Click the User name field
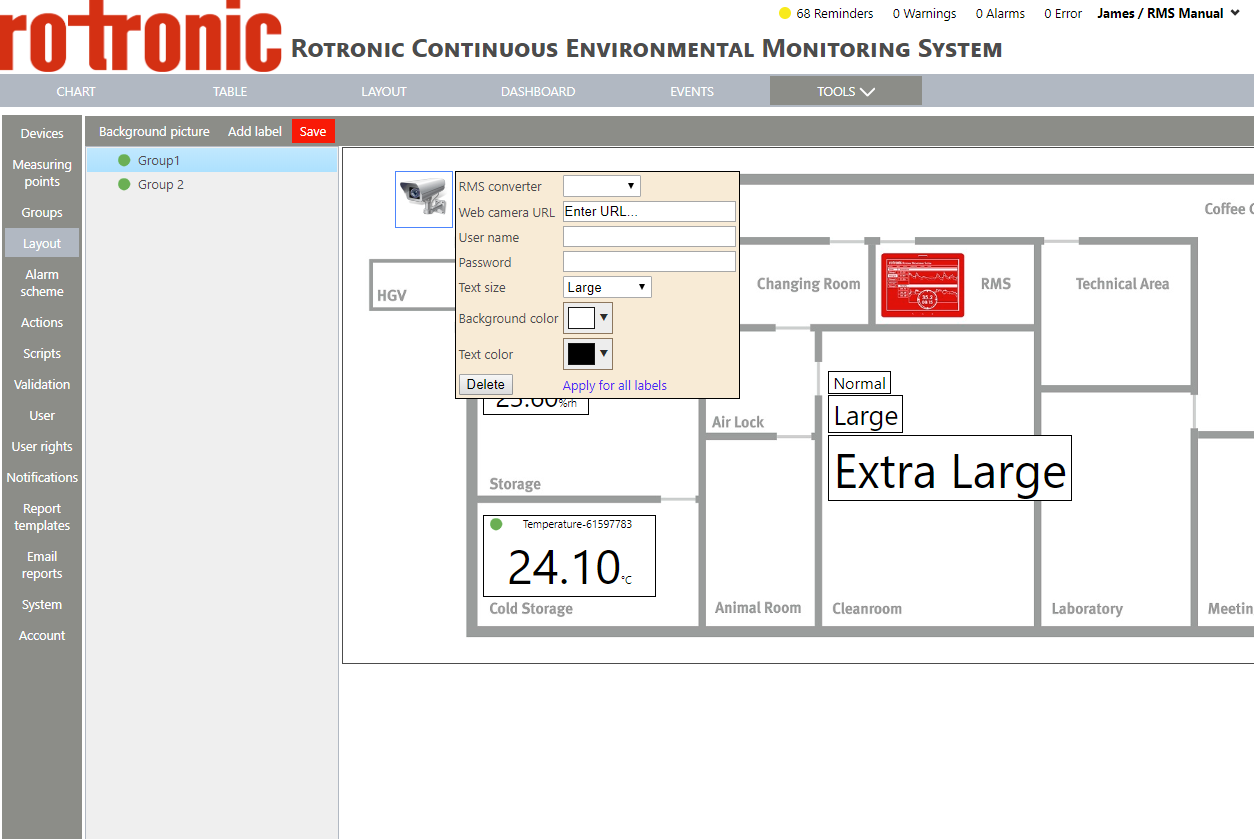 [650, 237]
